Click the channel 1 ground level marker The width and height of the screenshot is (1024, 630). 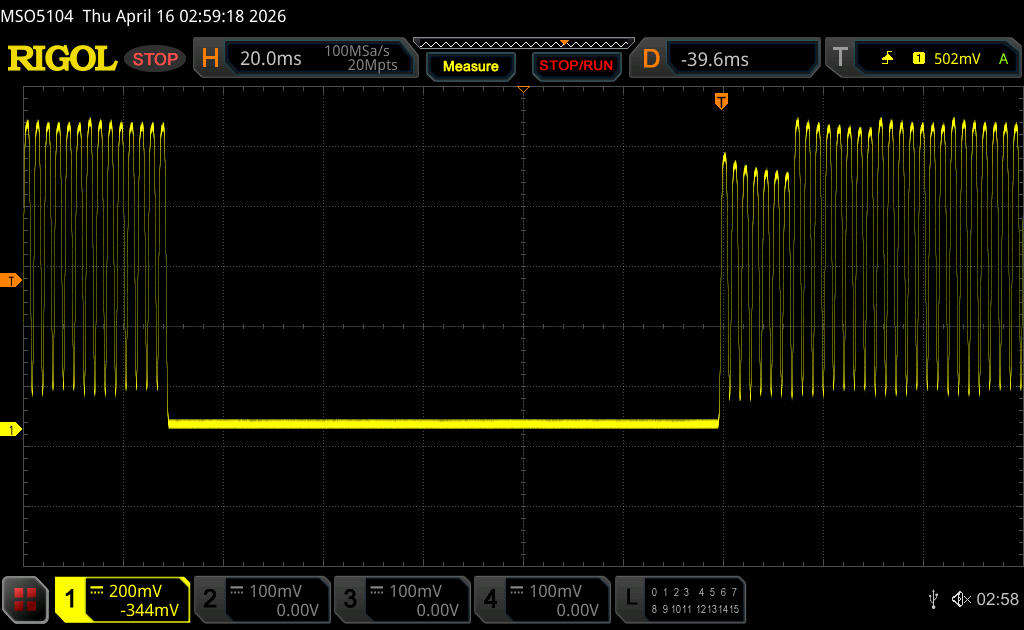coord(11,429)
